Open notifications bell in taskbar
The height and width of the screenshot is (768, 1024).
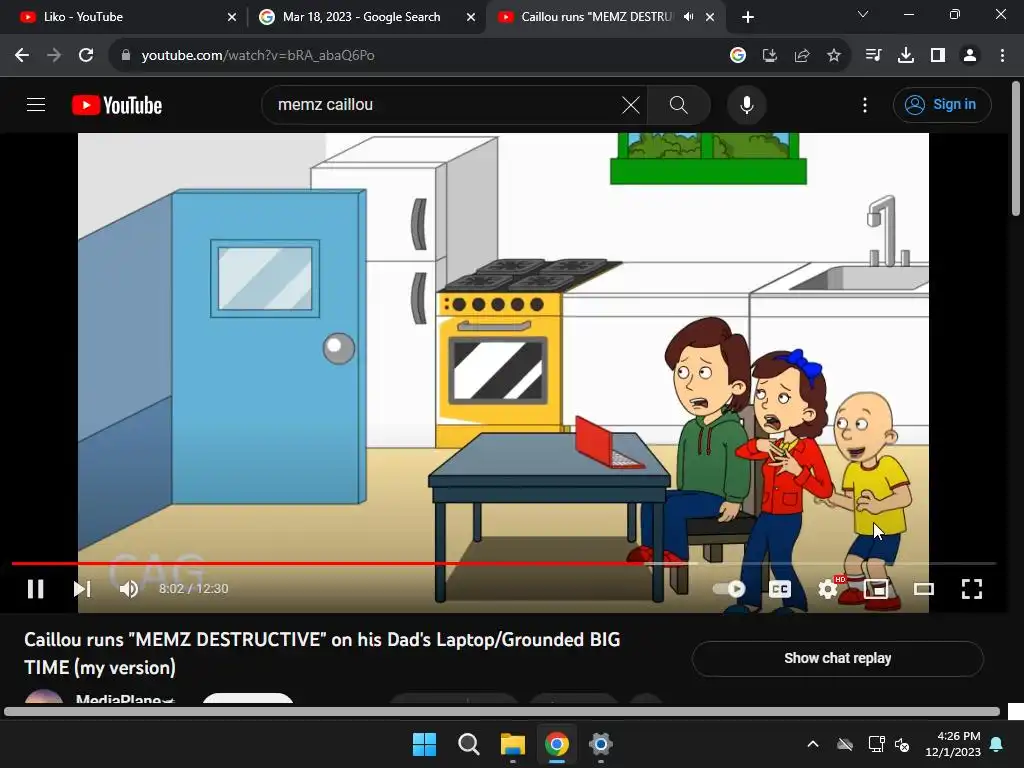(x=997, y=744)
